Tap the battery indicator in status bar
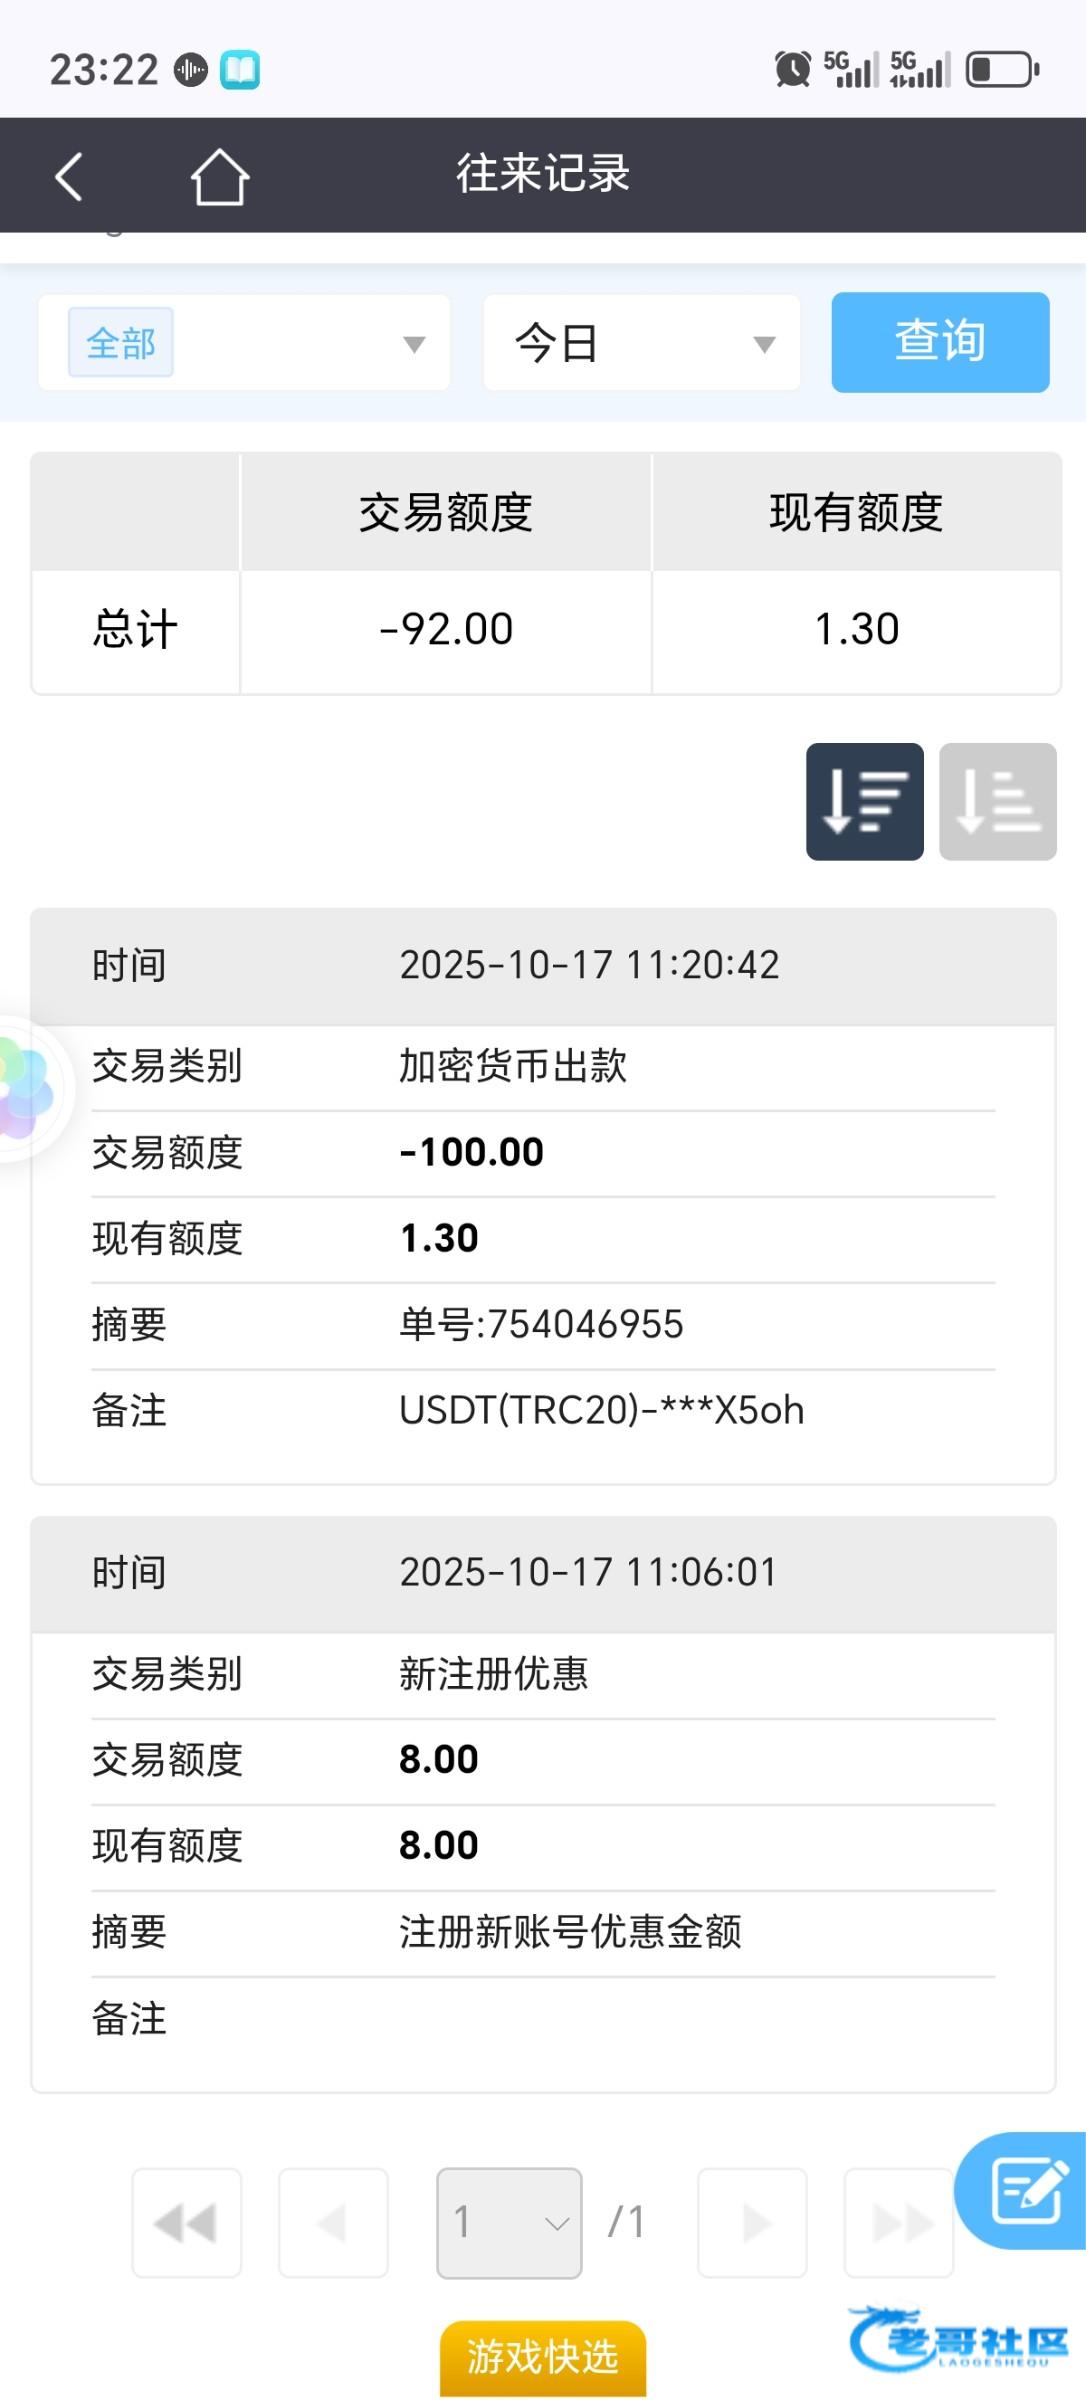The height and width of the screenshot is (2400, 1086). coord(1002,69)
